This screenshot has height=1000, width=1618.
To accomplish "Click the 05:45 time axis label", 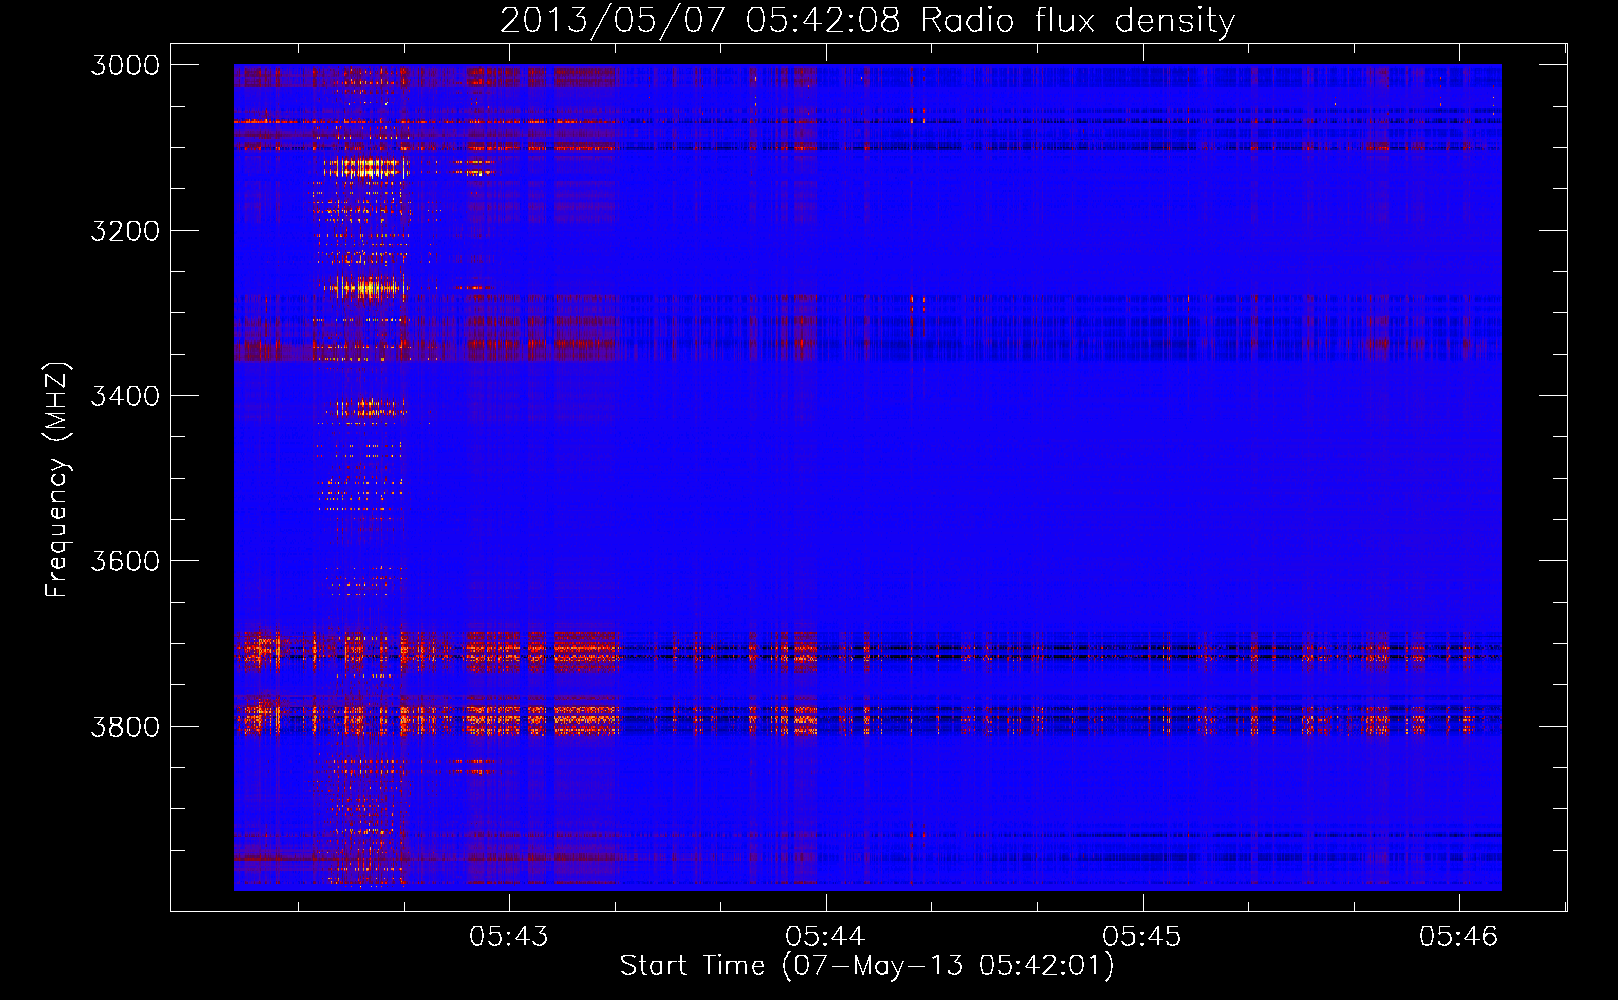I will pyautogui.click(x=1142, y=936).
